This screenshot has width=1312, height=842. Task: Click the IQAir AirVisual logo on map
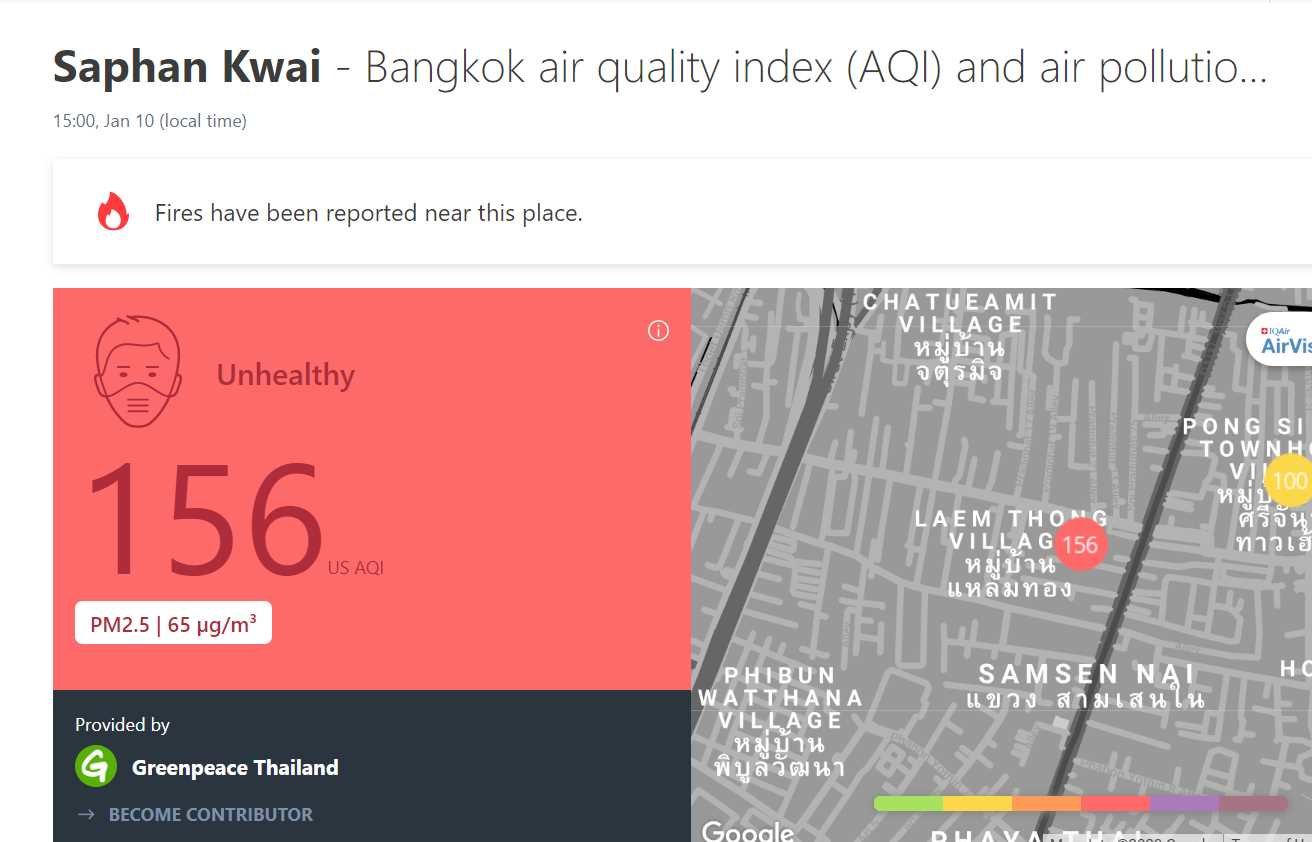click(1283, 341)
